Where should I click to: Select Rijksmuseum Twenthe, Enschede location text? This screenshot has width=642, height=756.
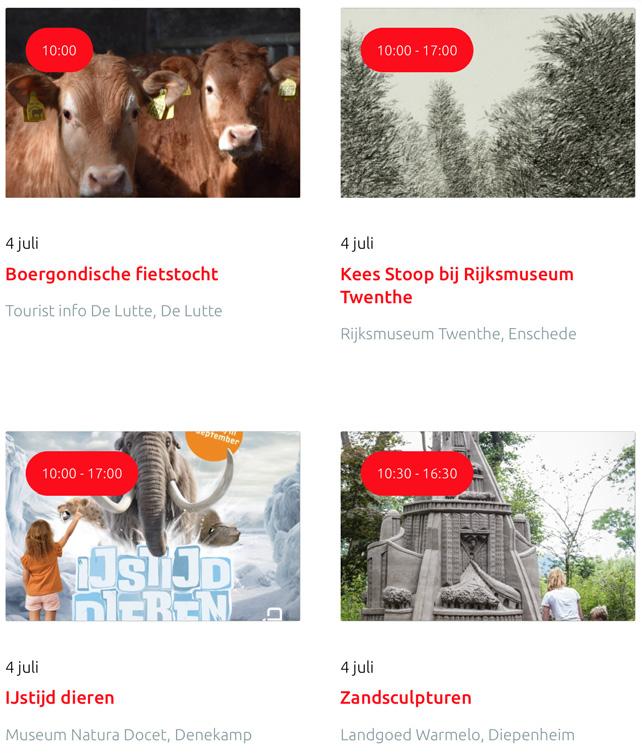click(x=458, y=334)
